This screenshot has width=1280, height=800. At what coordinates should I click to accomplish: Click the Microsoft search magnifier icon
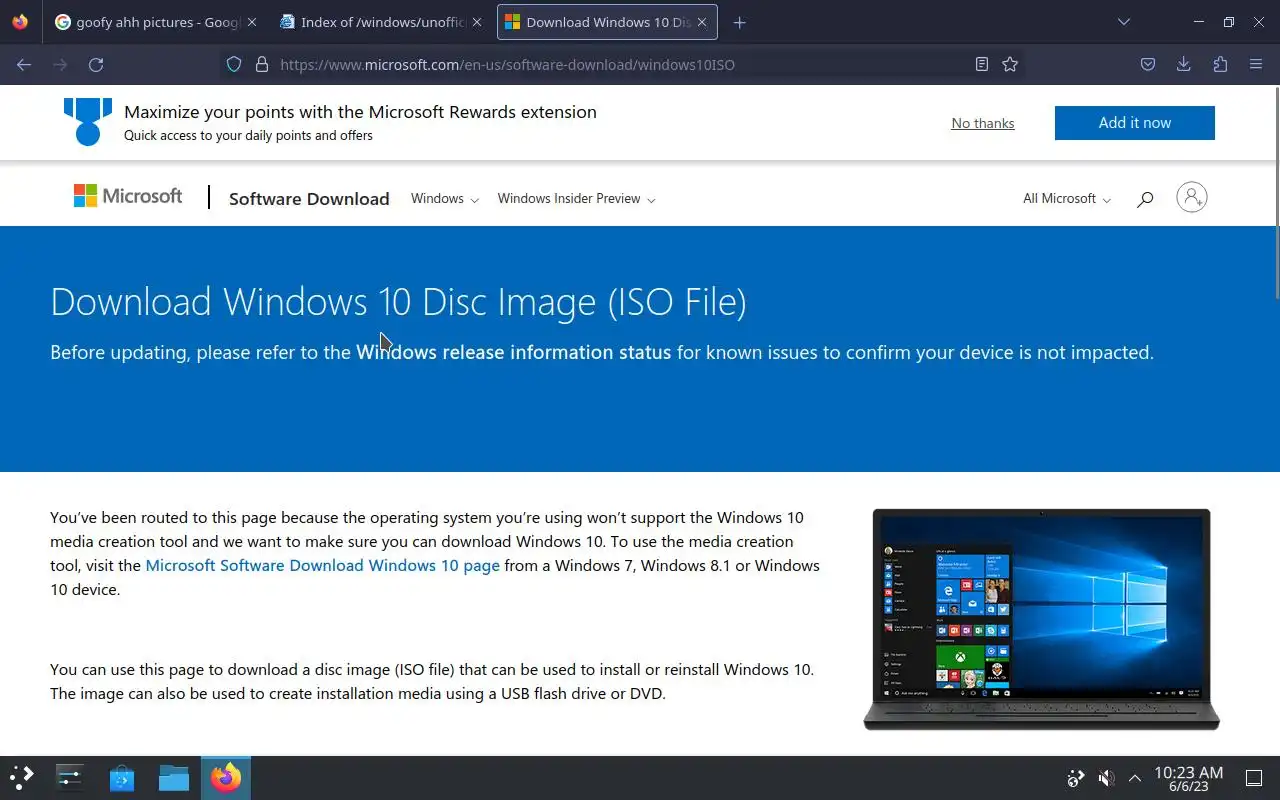coord(1145,199)
